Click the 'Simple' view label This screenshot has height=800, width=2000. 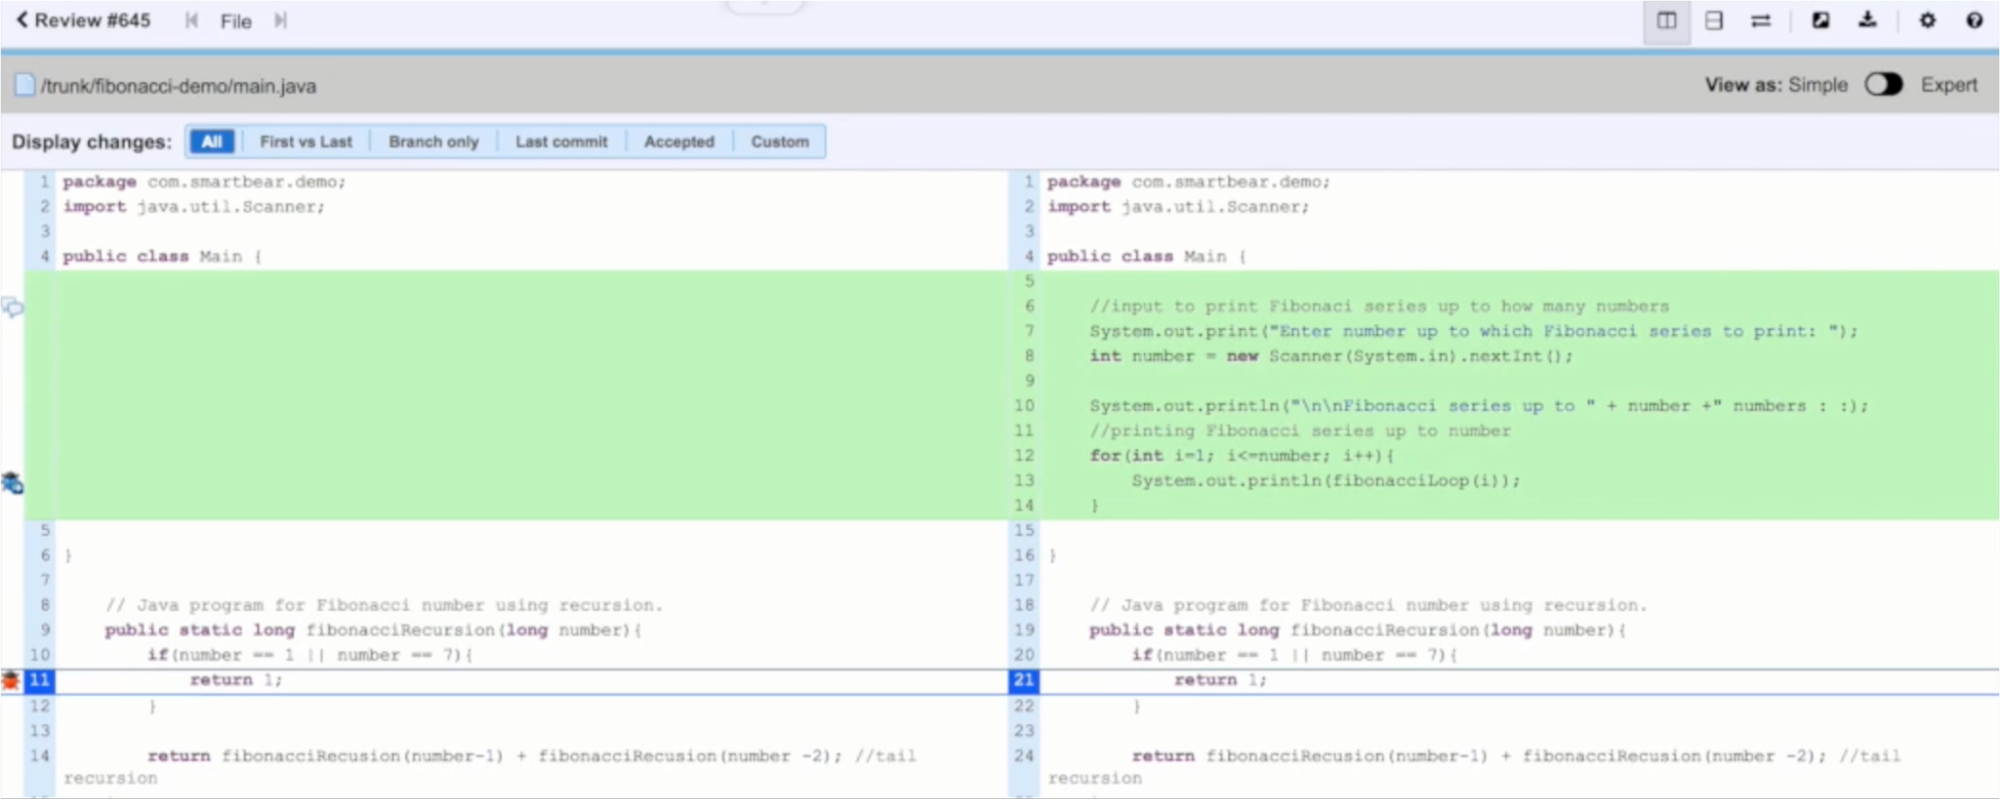[1818, 85]
